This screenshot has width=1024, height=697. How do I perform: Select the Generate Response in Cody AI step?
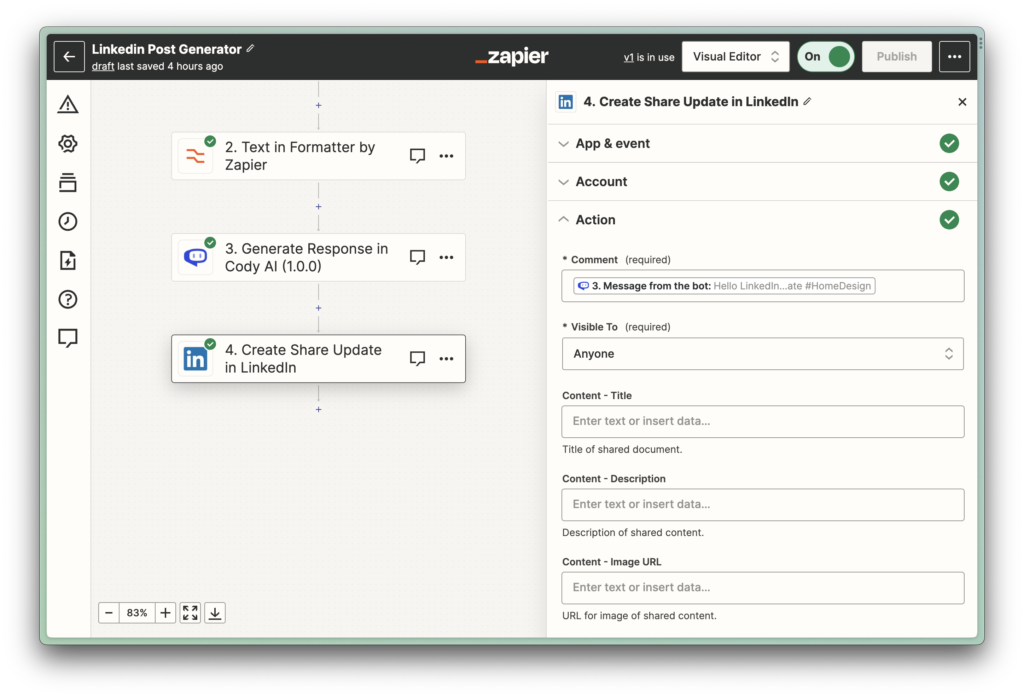tap(319, 257)
